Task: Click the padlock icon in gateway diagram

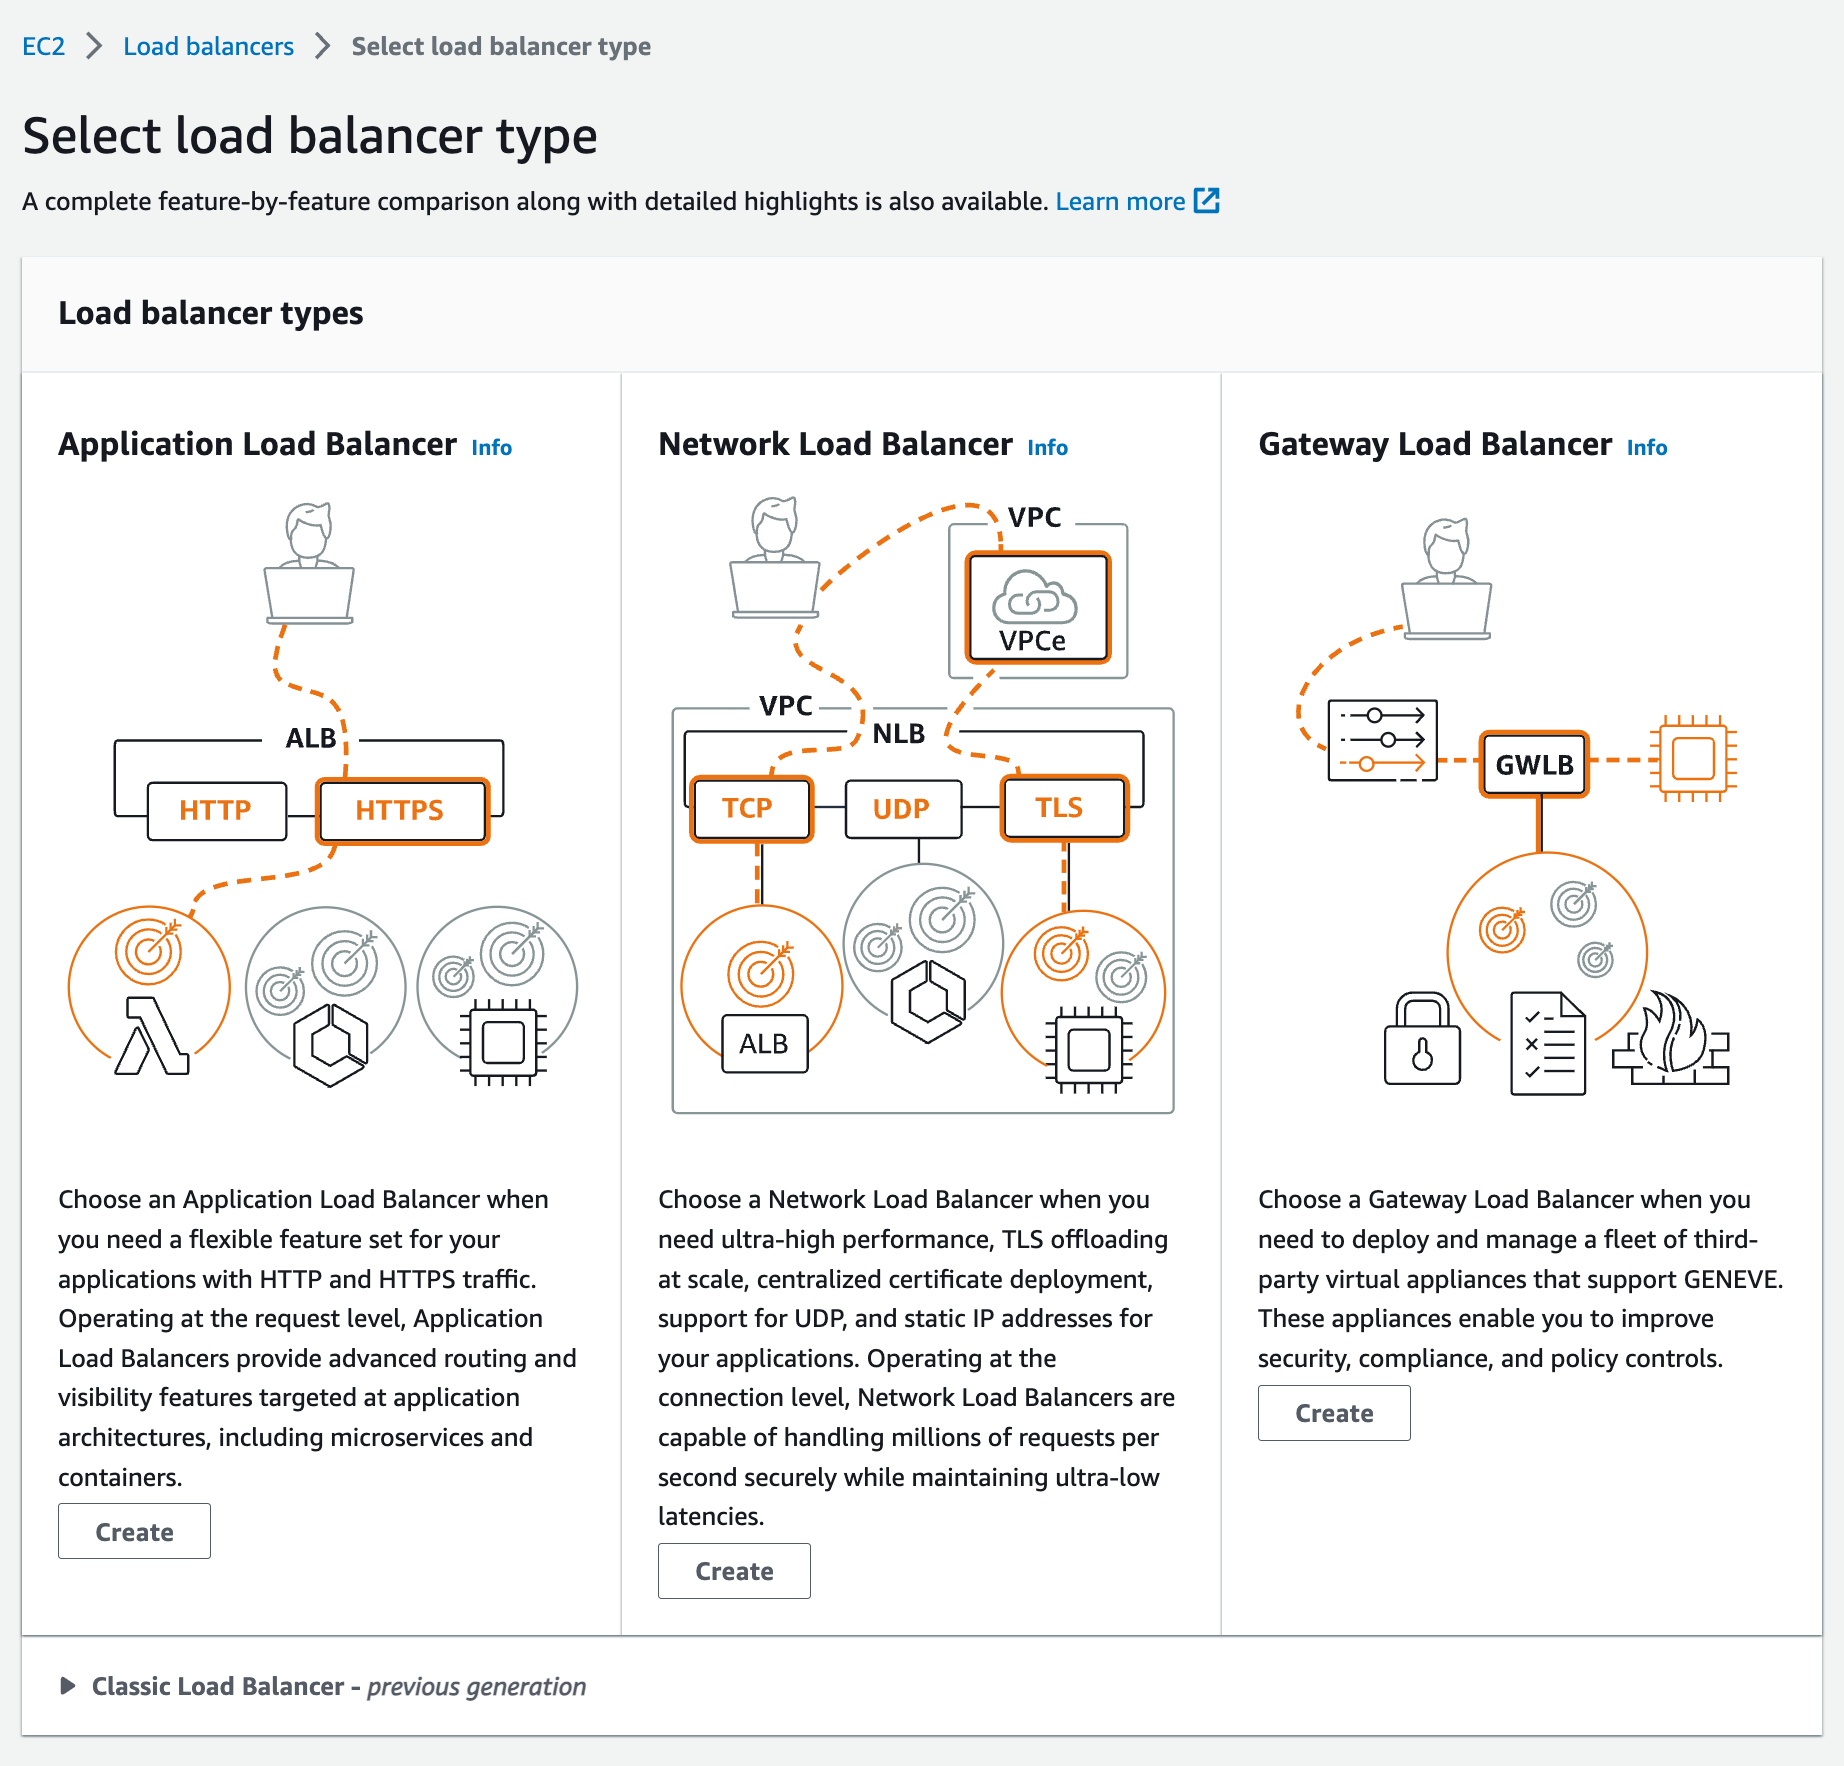Action: [1422, 1038]
